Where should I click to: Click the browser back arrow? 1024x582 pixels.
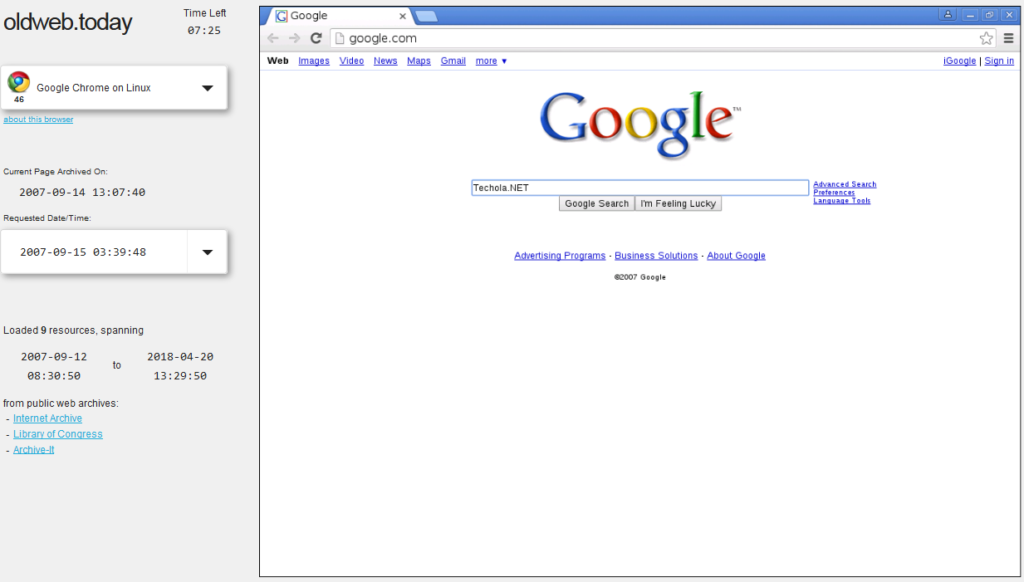click(273, 39)
